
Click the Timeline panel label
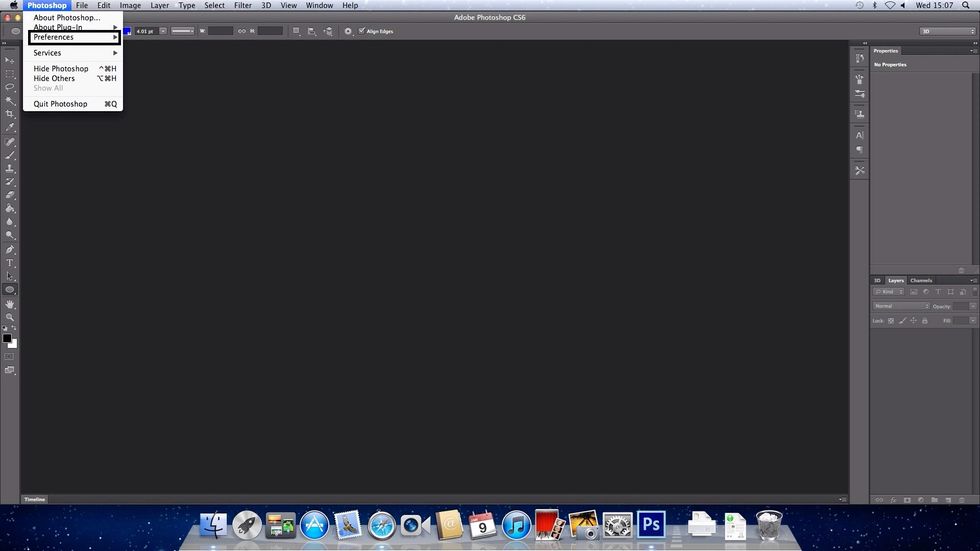click(x=34, y=499)
